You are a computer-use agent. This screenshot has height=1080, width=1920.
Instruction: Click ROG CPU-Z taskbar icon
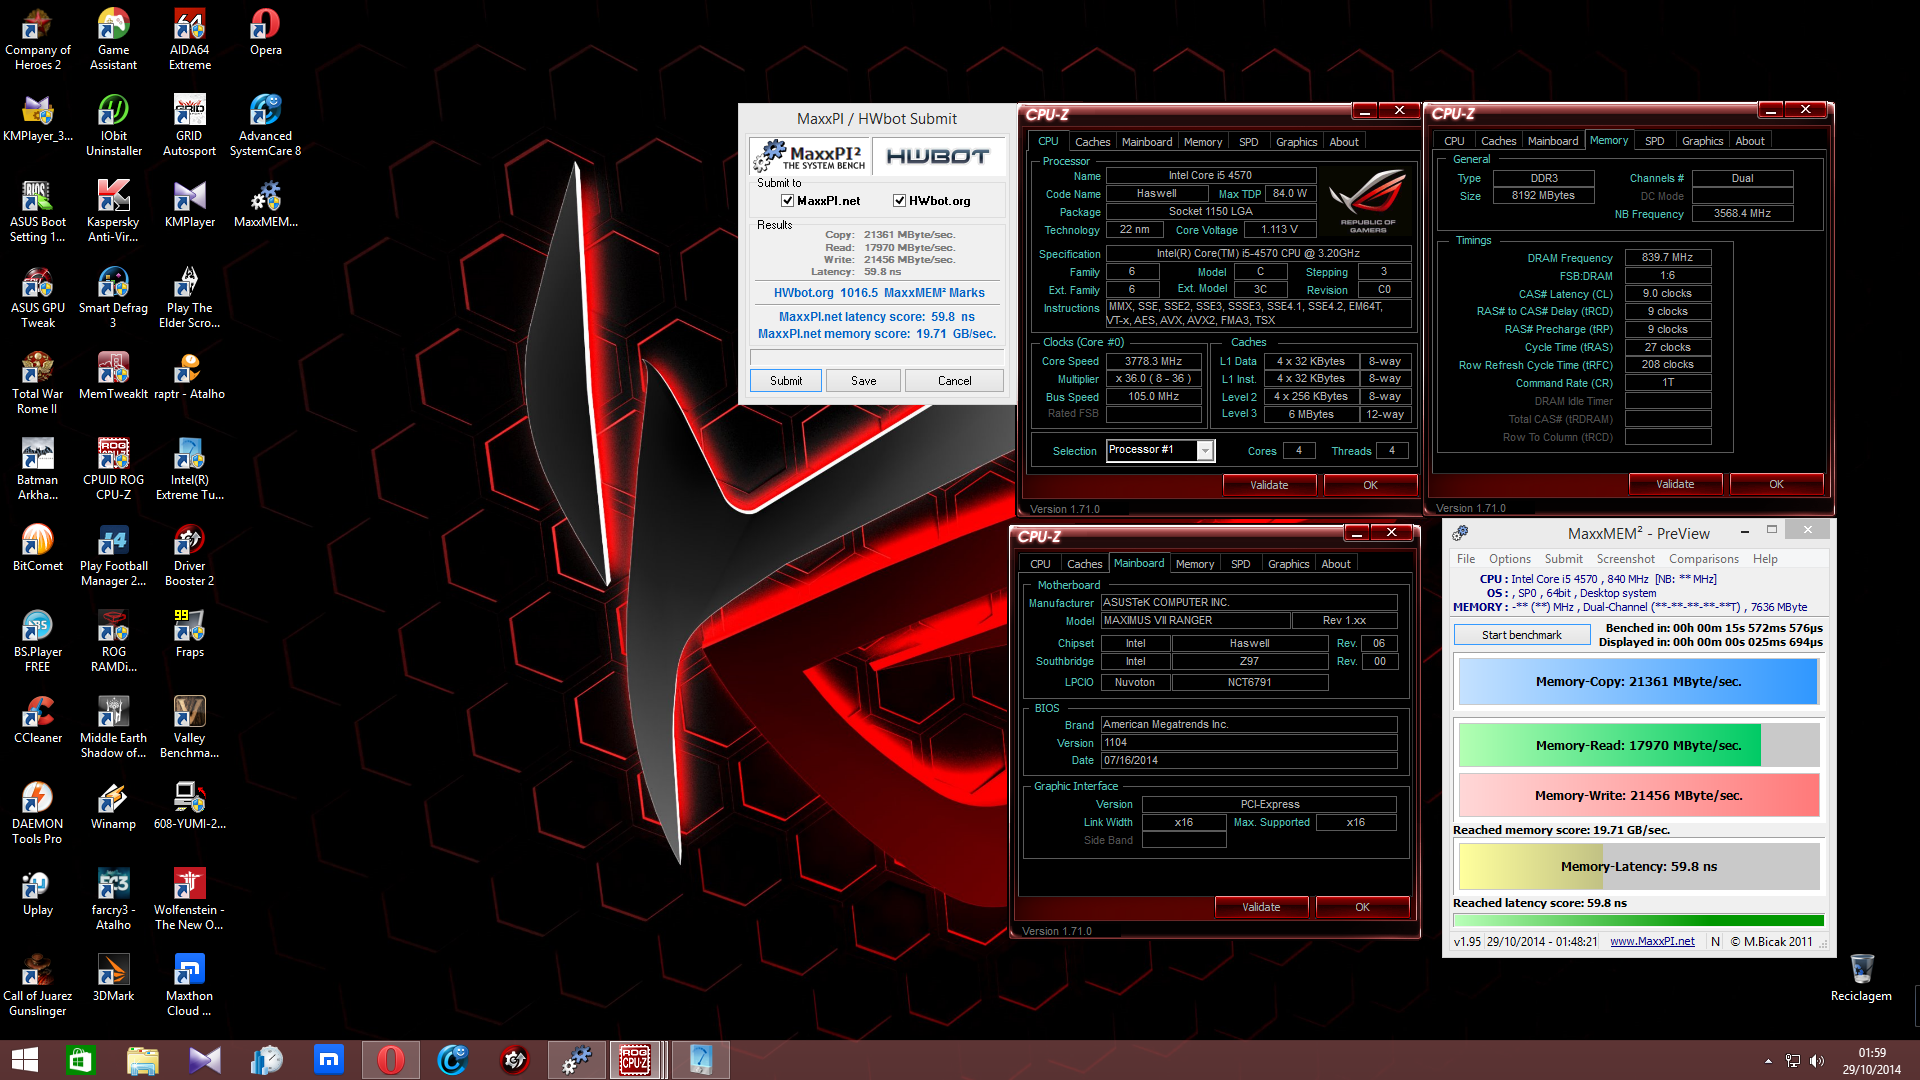click(636, 1060)
